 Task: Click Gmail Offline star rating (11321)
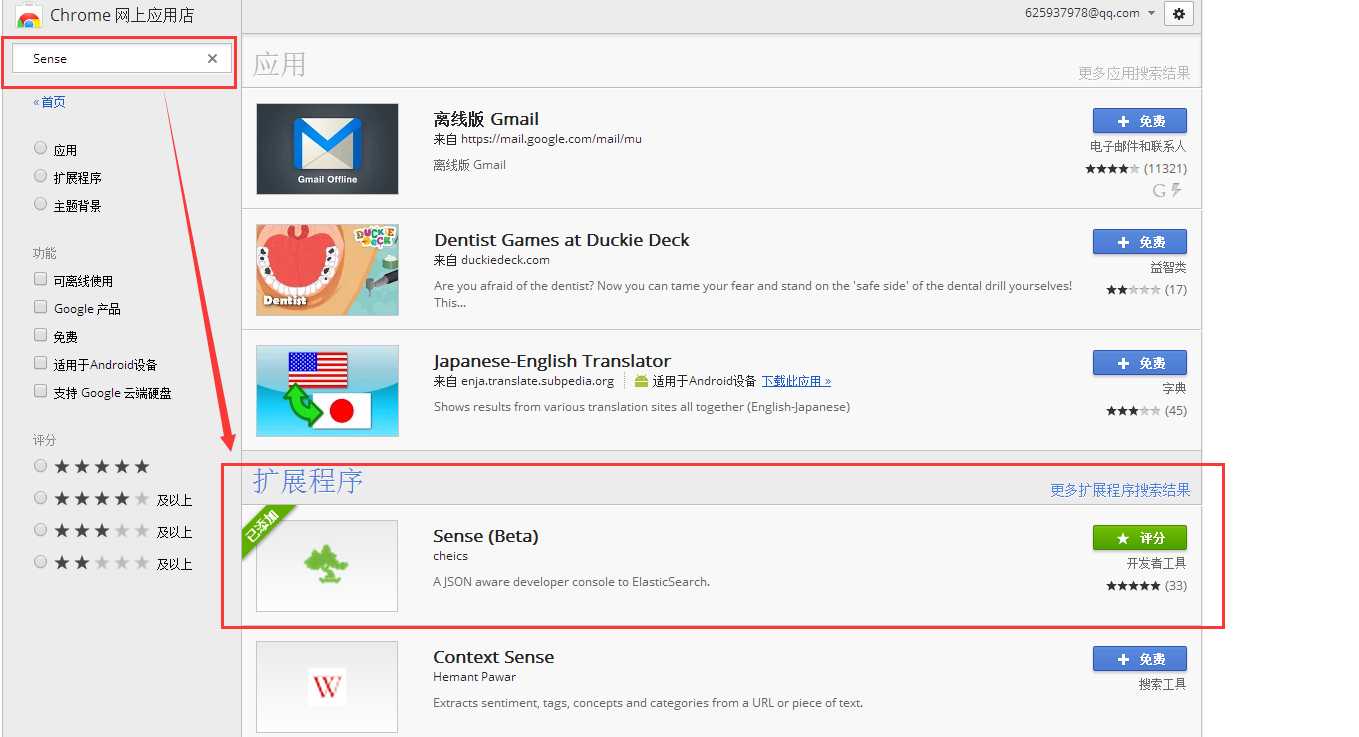coord(1136,169)
